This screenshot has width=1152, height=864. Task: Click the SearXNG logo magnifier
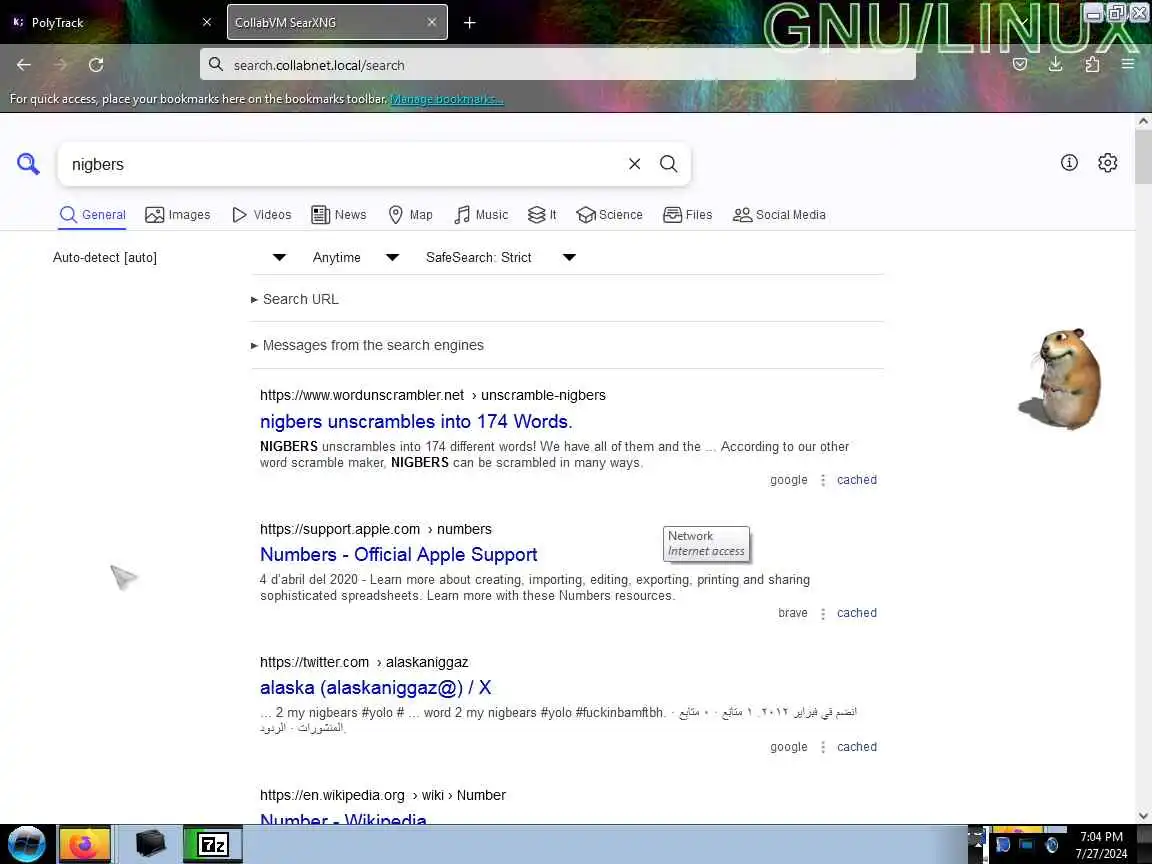tap(29, 164)
